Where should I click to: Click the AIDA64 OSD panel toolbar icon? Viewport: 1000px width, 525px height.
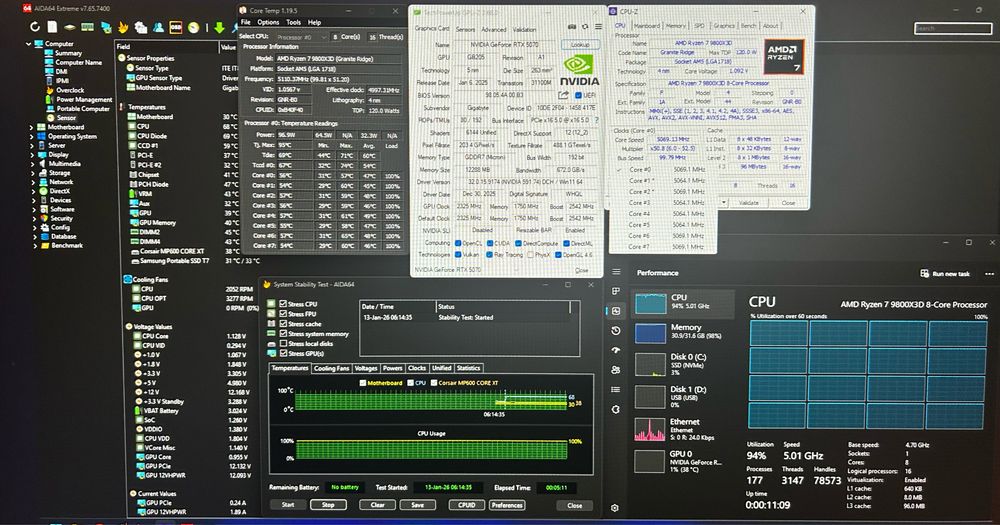tap(175, 27)
